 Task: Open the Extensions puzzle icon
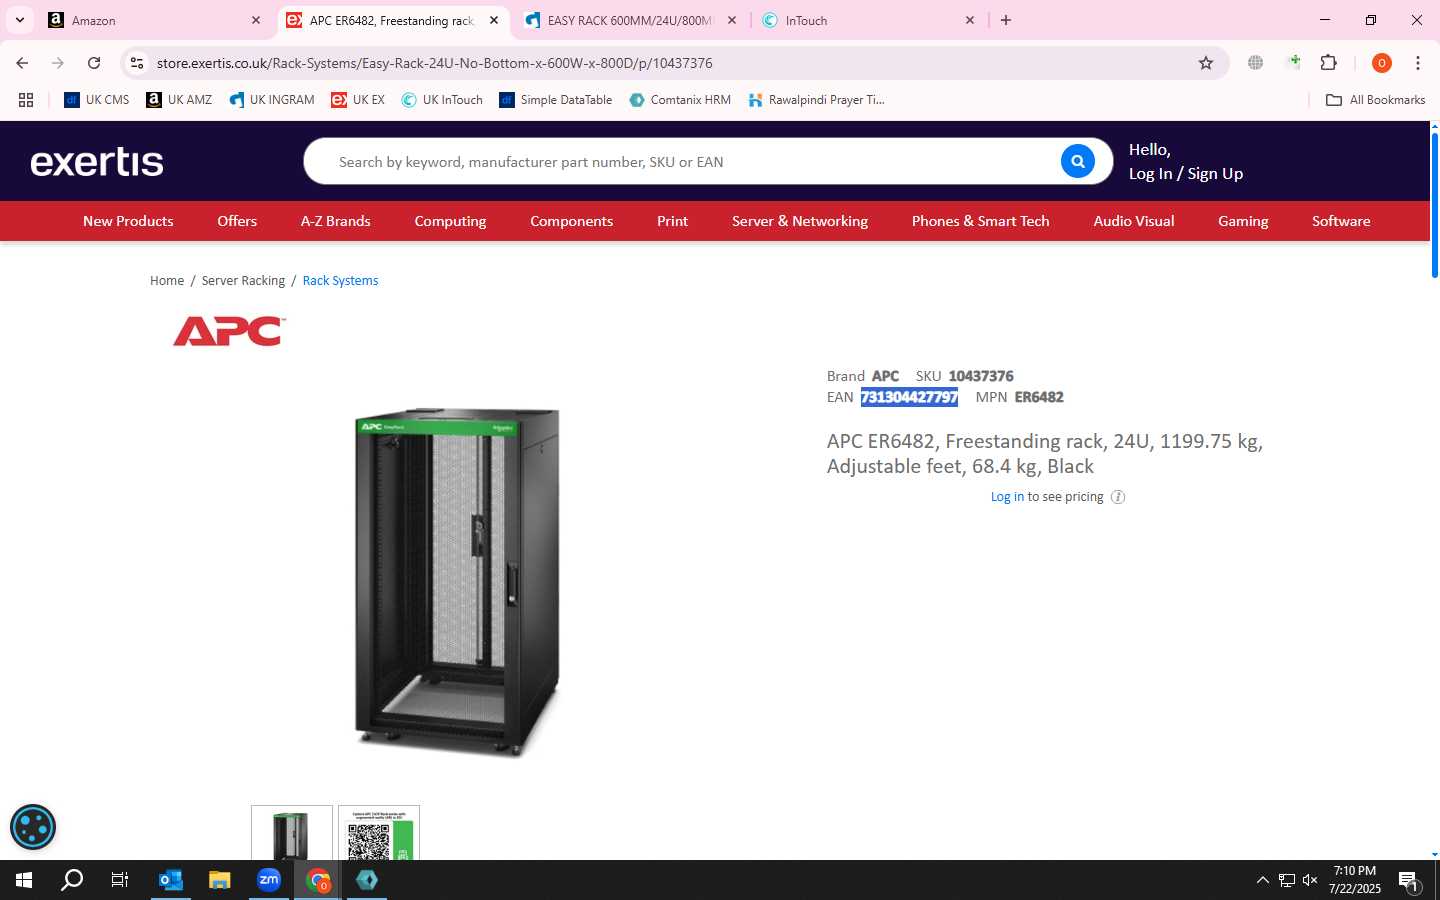click(1328, 63)
